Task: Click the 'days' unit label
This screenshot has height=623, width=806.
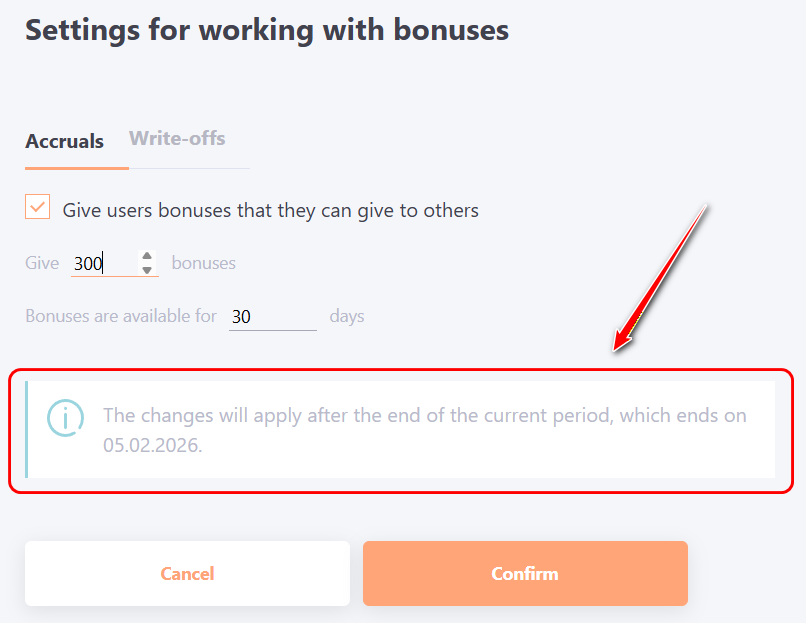Action: (x=347, y=316)
